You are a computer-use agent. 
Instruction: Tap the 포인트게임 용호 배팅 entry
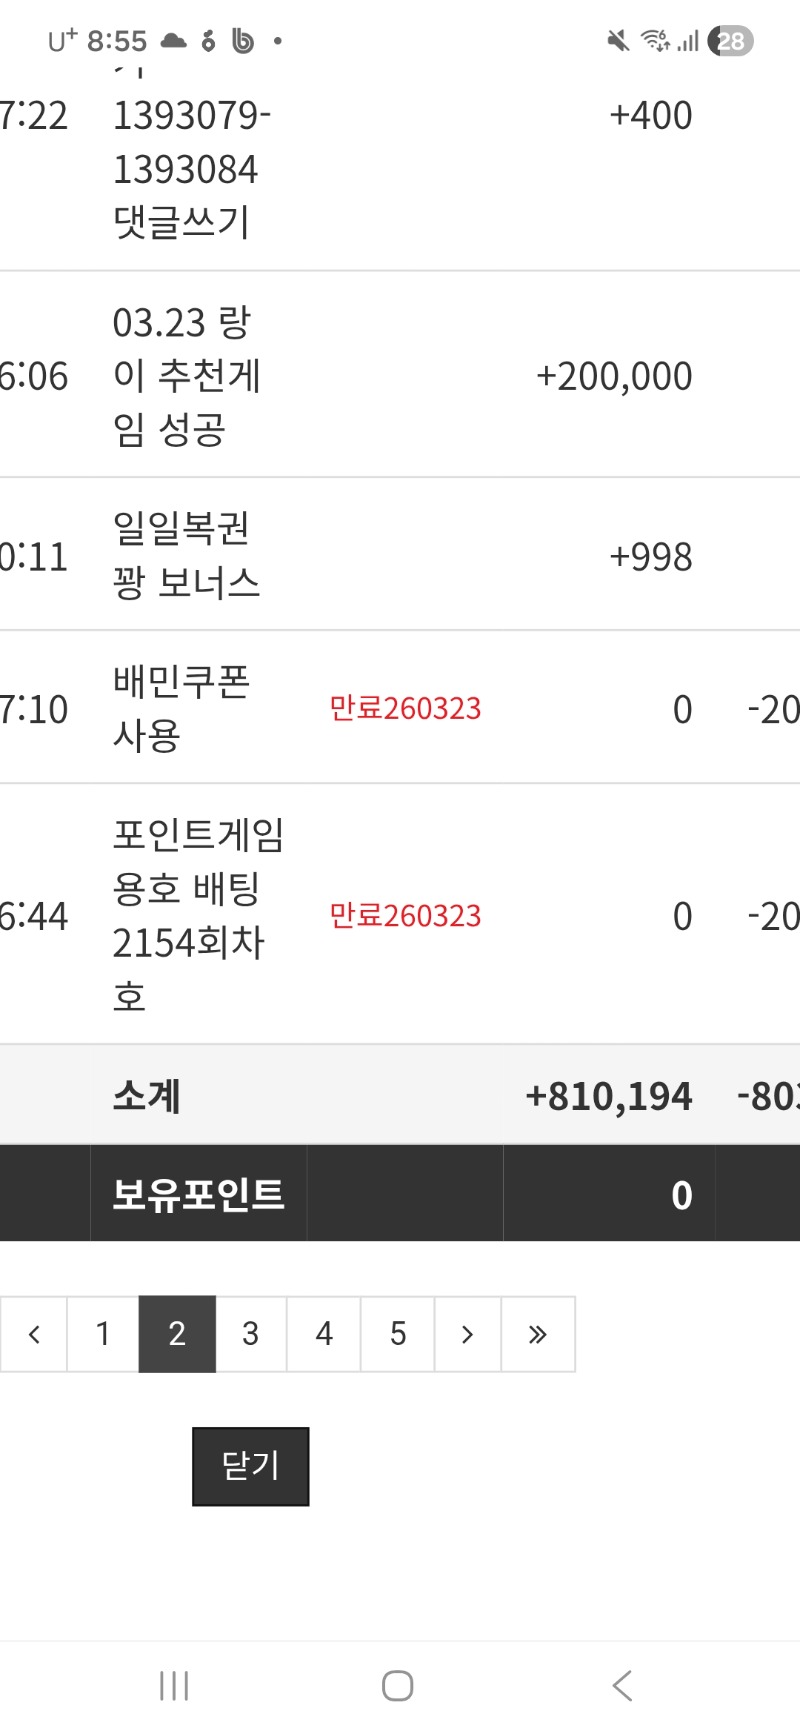(x=198, y=914)
